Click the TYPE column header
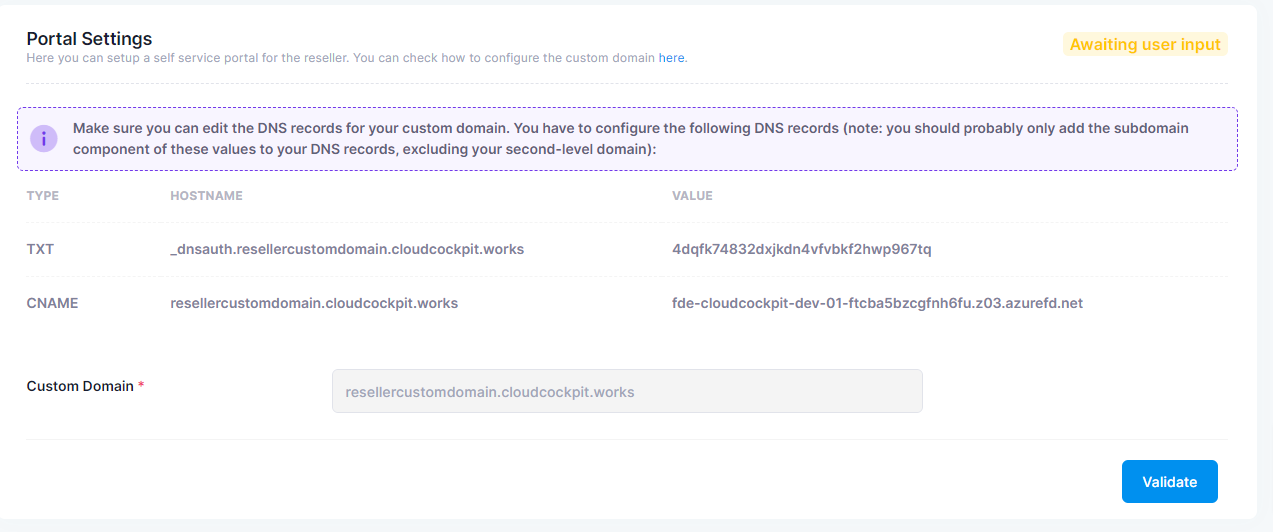 coord(43,196)
